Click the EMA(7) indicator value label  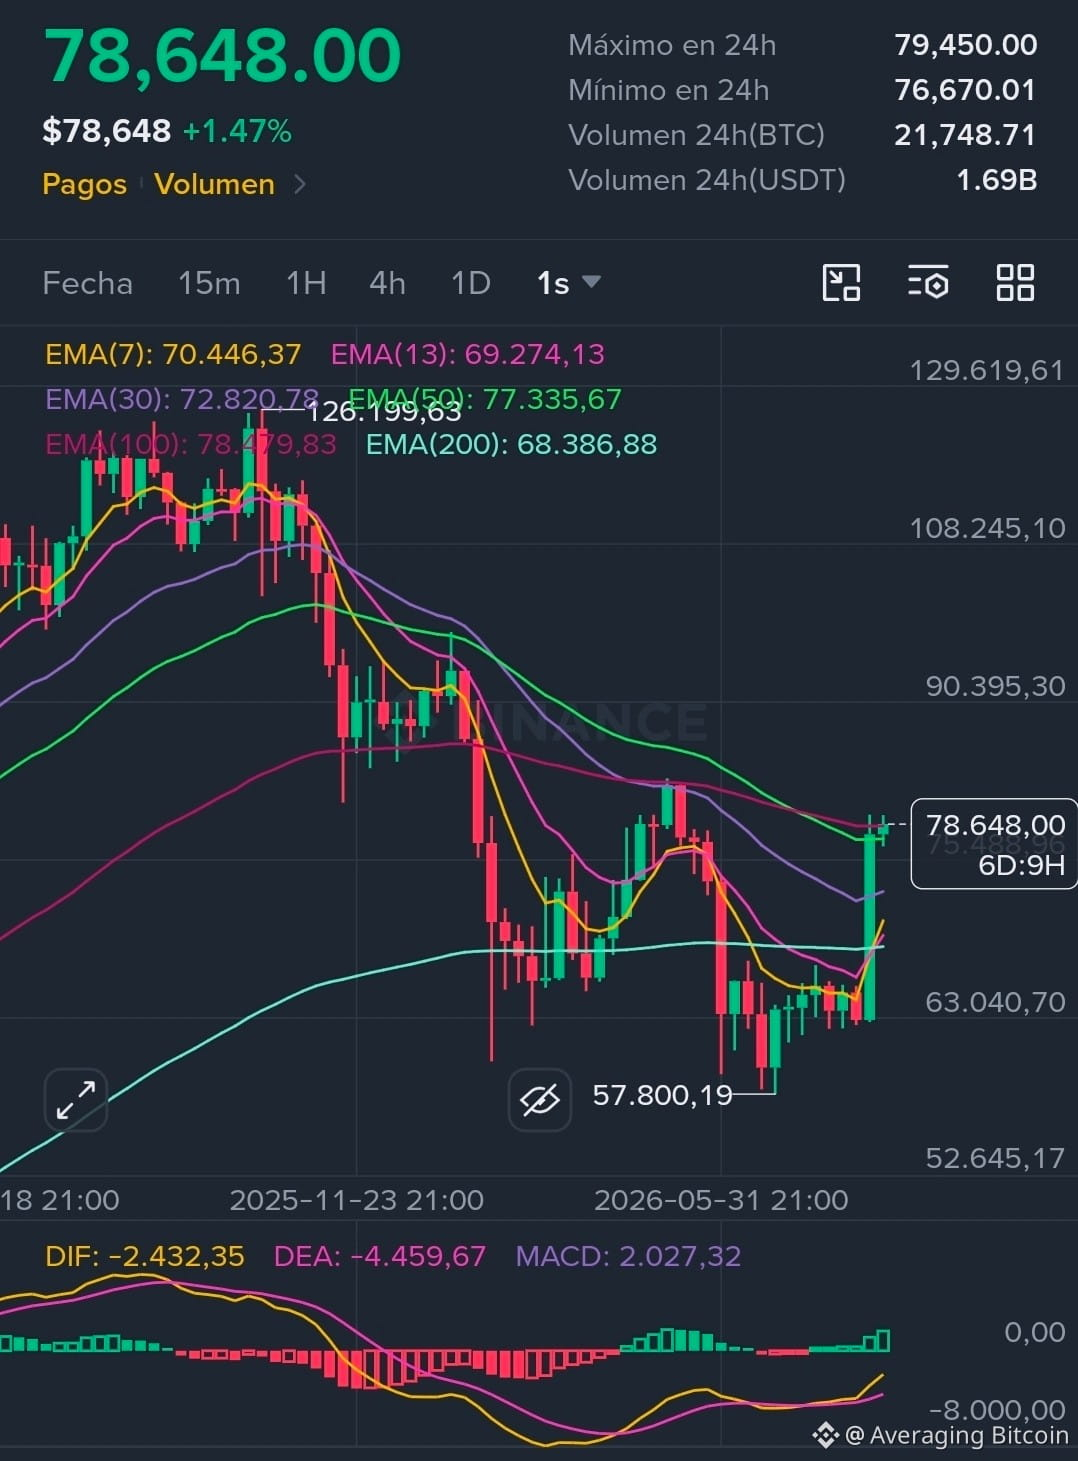point(173,354)
